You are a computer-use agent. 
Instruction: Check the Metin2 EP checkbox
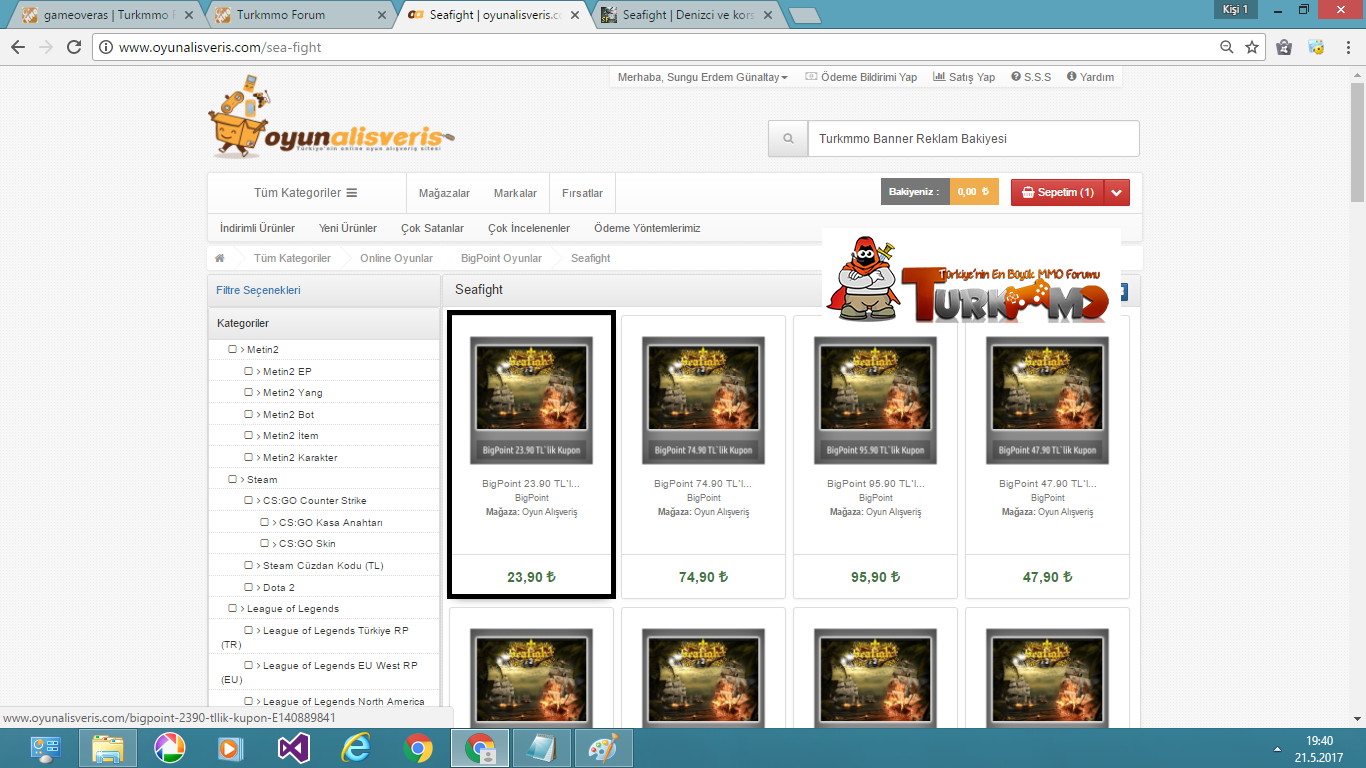[x=249, y=371]
